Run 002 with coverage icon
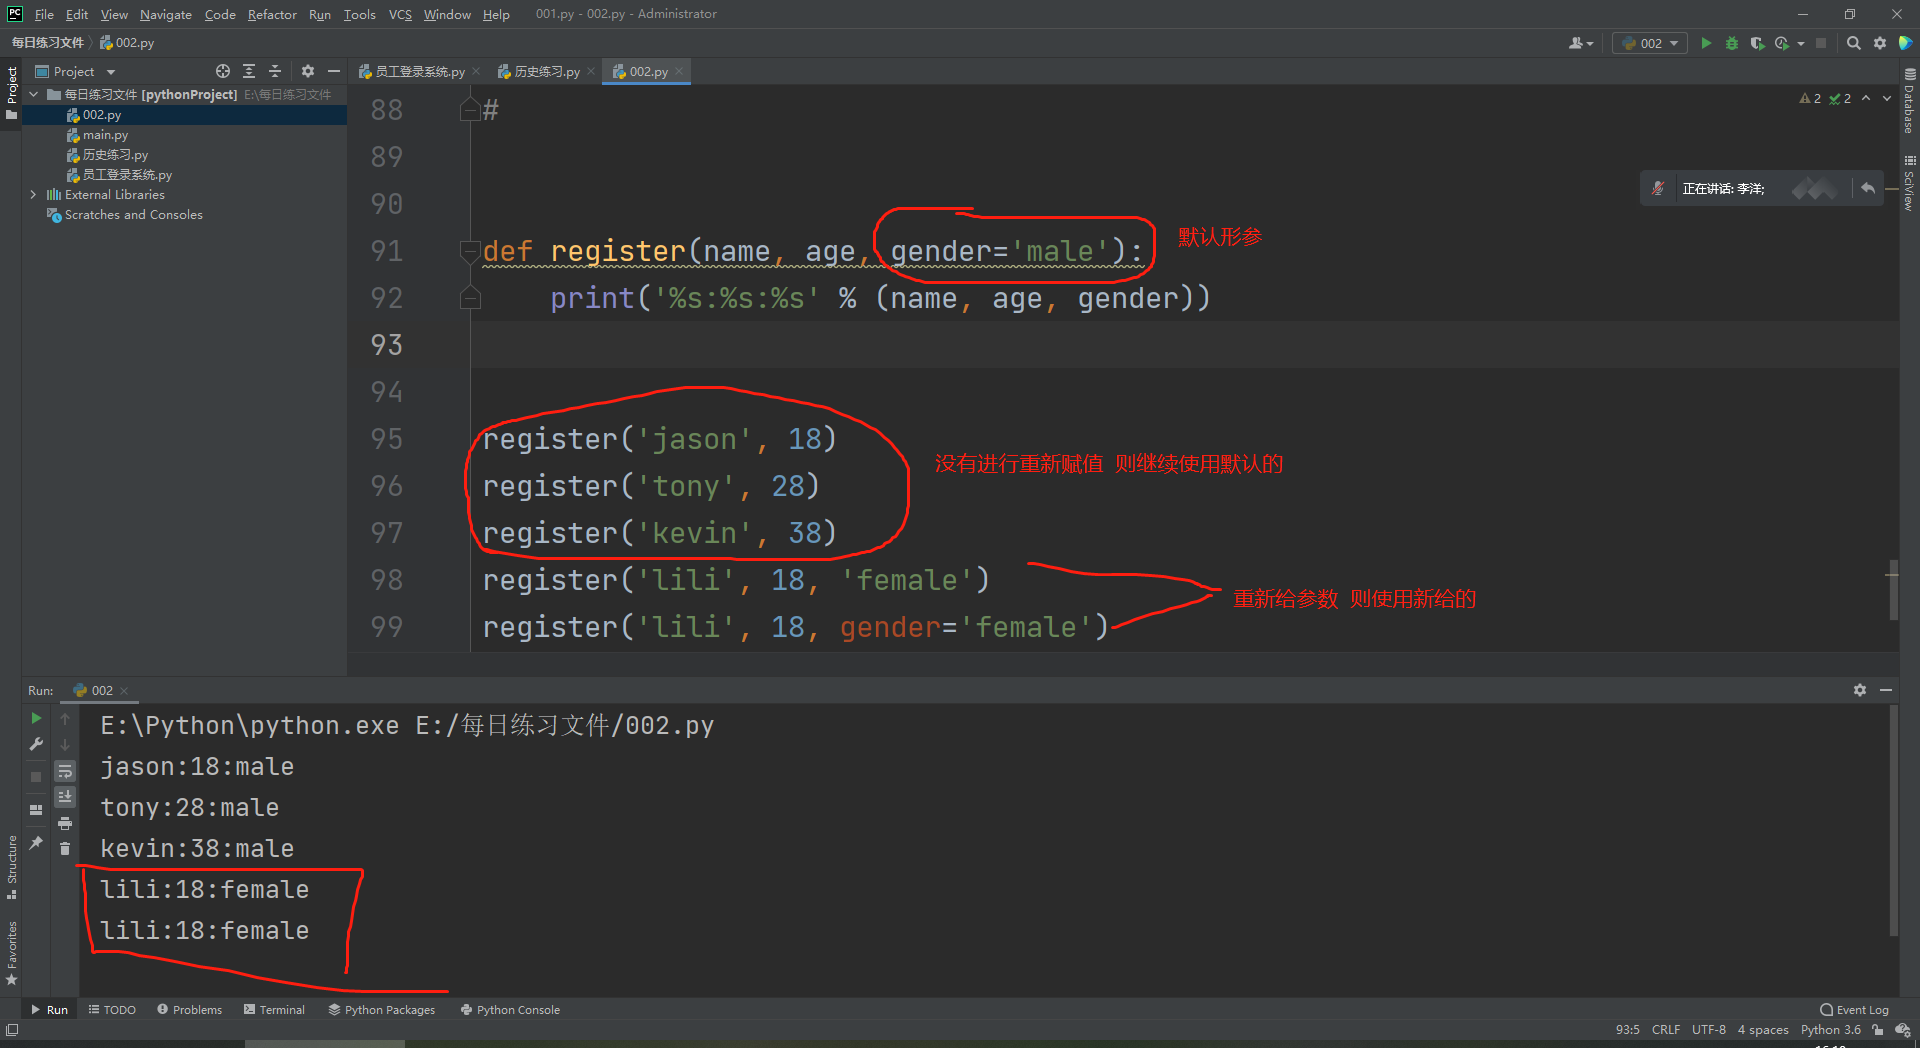Viewport: 1920px width, 1048px height. click(1757, 43)
